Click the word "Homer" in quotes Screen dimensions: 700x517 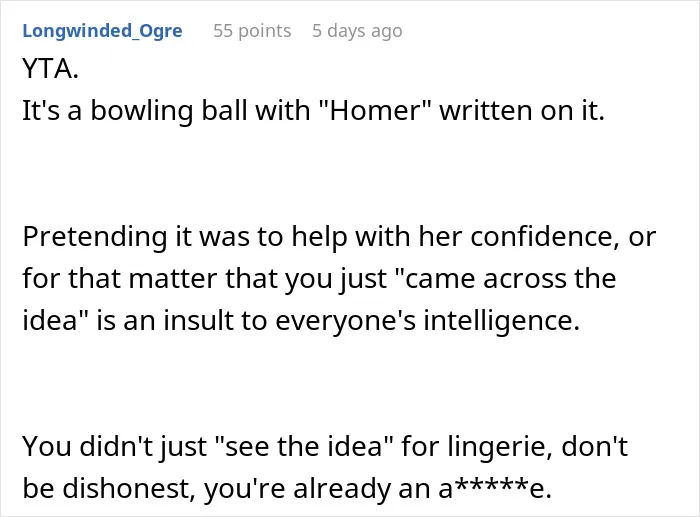point(373,110)
